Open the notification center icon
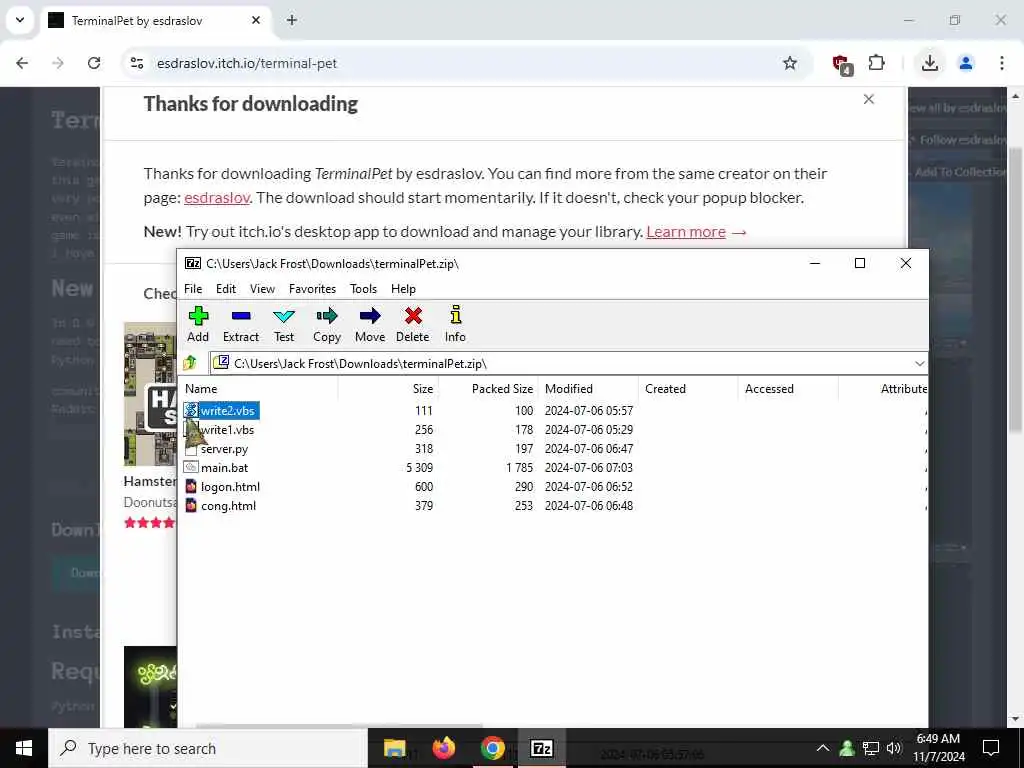The height and width of the screenshot is (768, 1024). coord(991,748)
